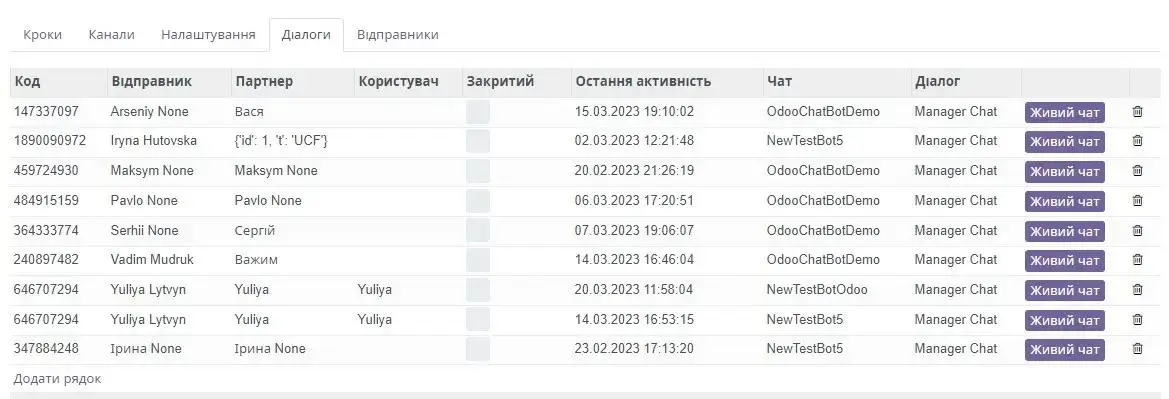1169x399 pixels.
Task: Click partner cell Важим
Action: [256, 260]
